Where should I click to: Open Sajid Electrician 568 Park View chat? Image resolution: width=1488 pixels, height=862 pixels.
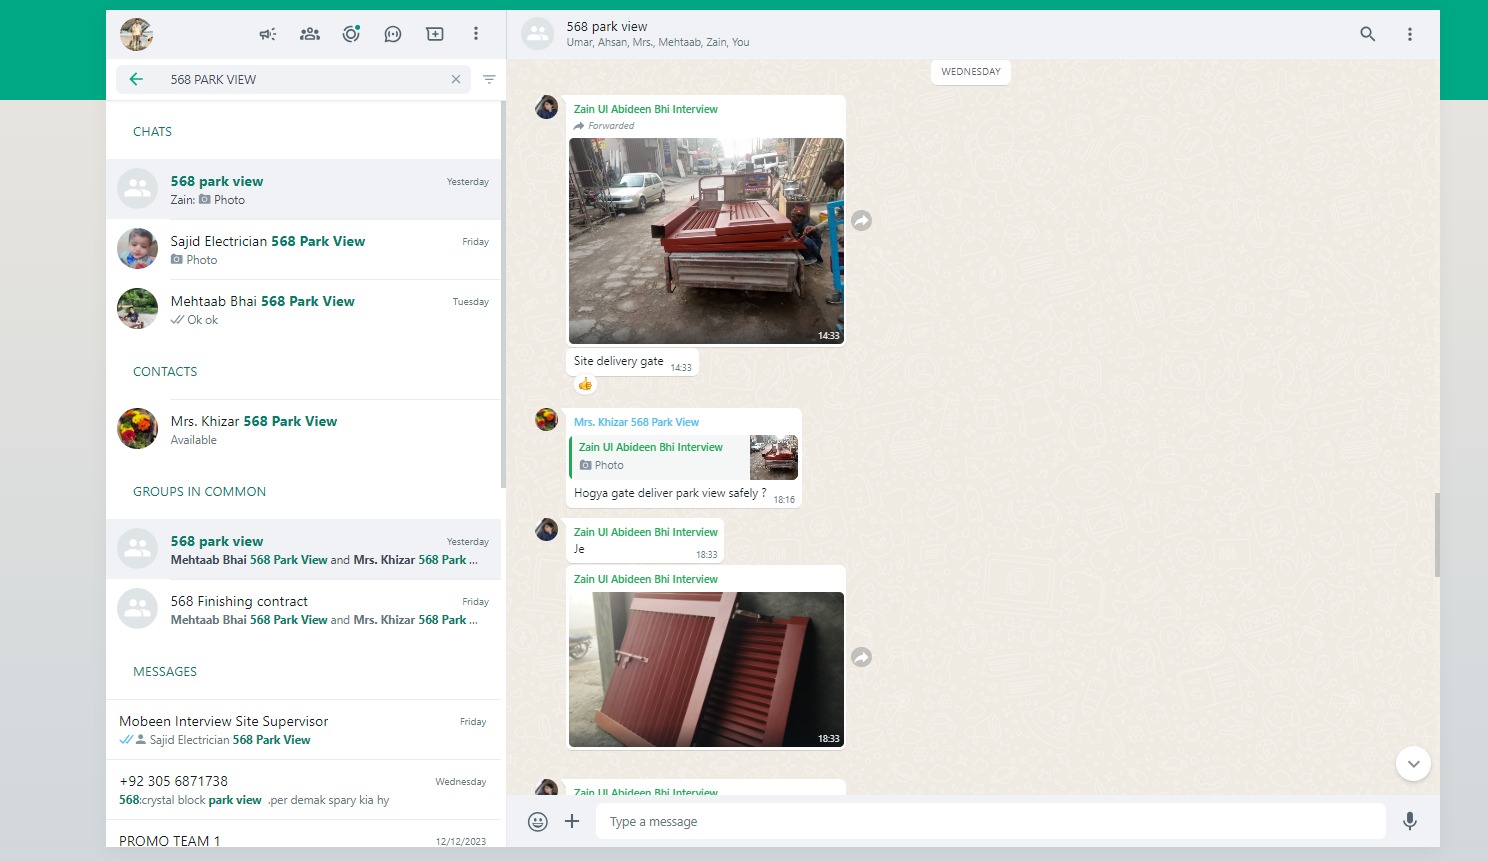tap(304, 250)
